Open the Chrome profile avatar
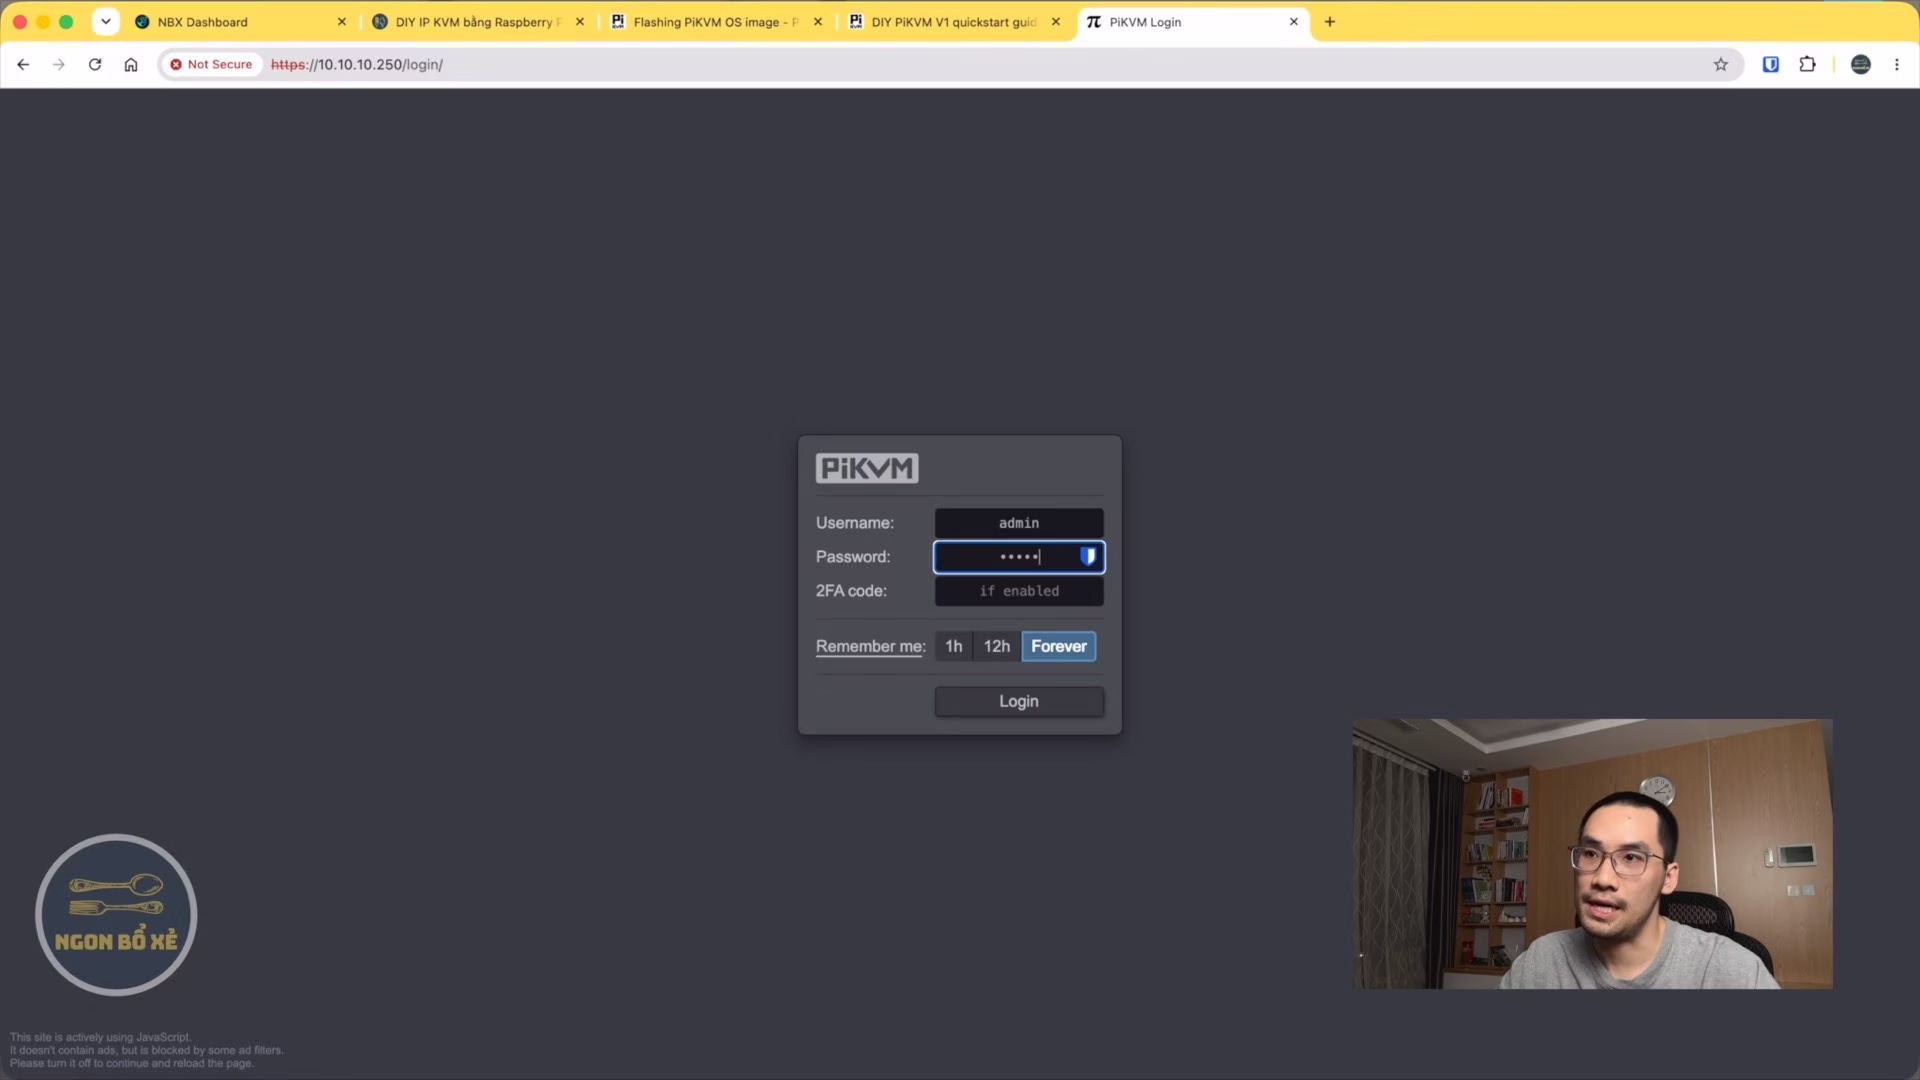Screen dimensions: 1920x1080 point(1861,64)
